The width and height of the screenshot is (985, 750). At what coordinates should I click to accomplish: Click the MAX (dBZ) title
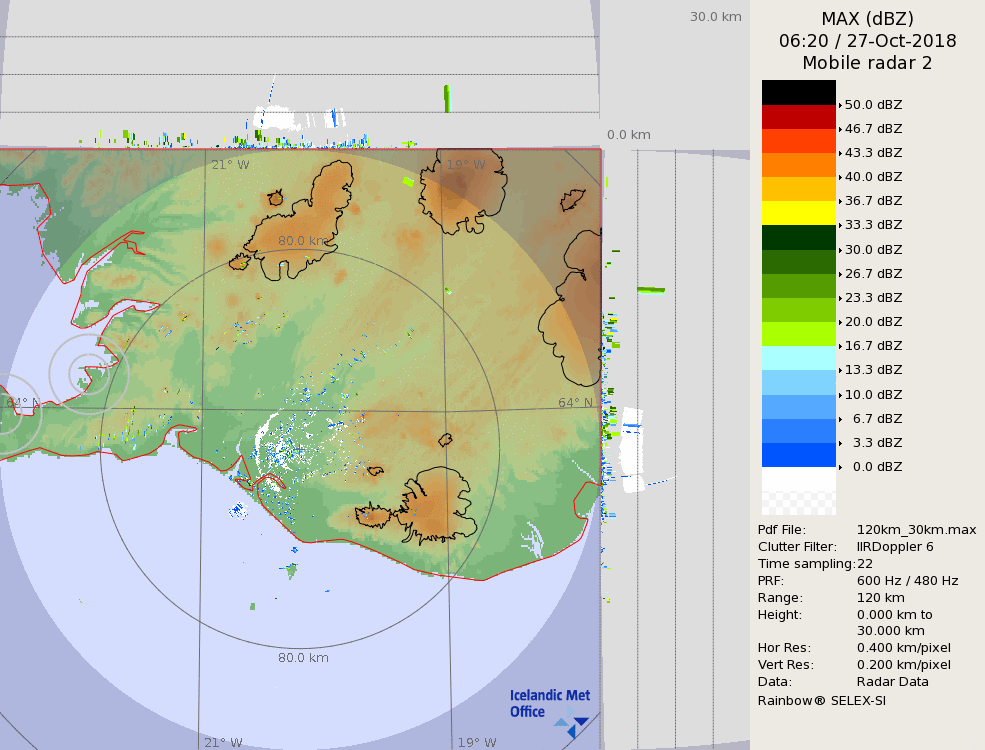click(867, 18)
